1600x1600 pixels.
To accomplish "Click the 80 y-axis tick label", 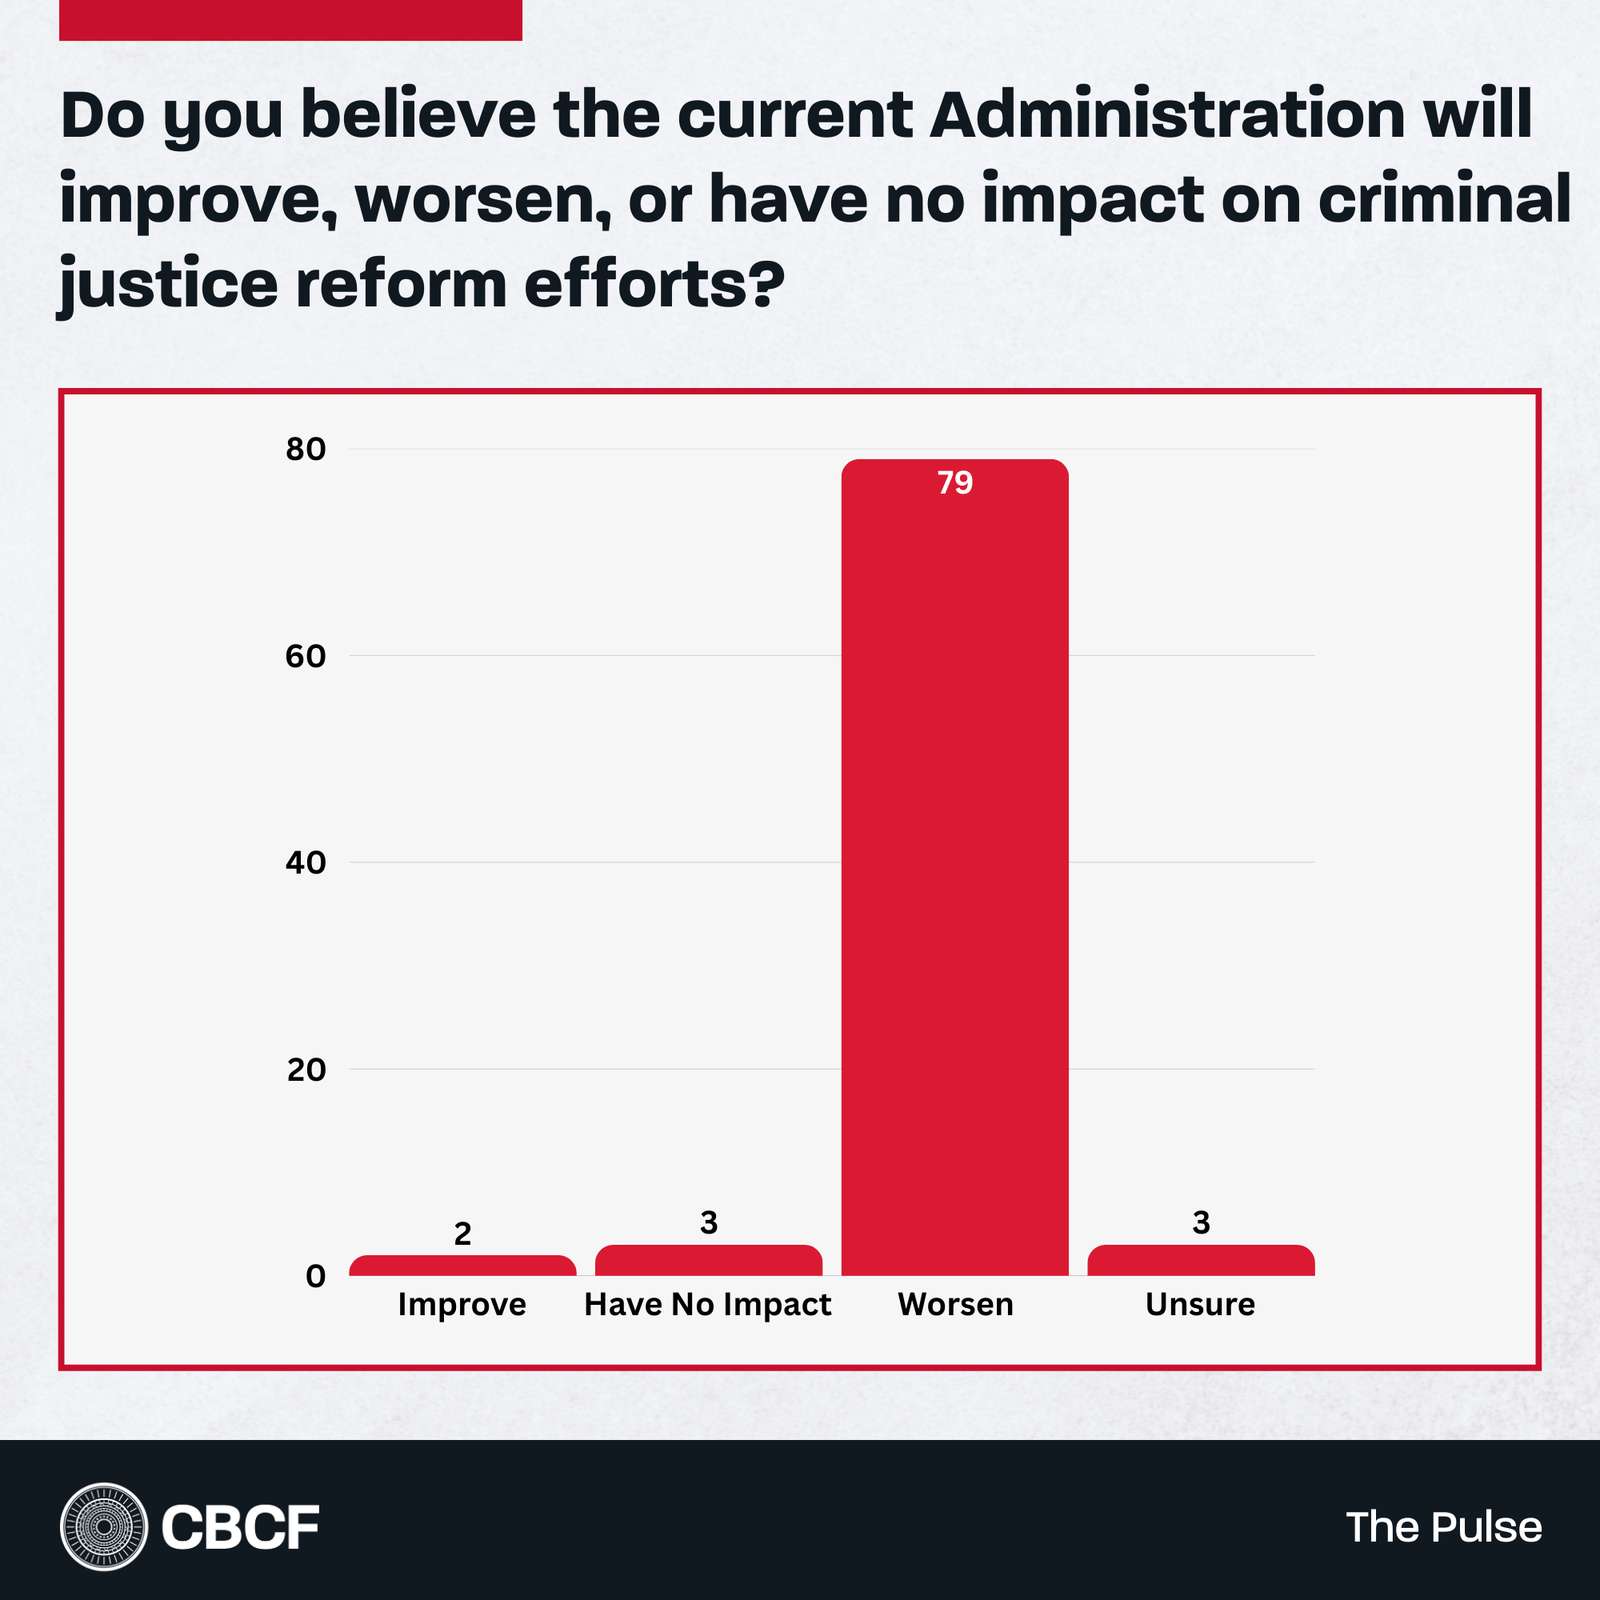I will (x=306, y=449).
